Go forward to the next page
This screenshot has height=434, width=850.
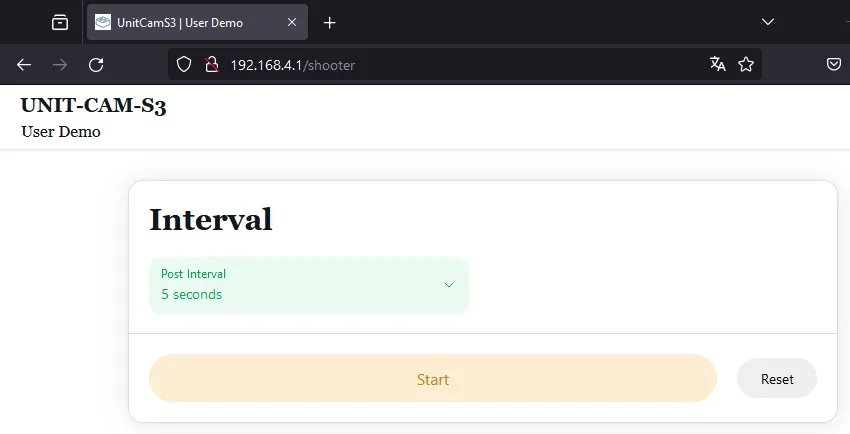tap(60, 65)
